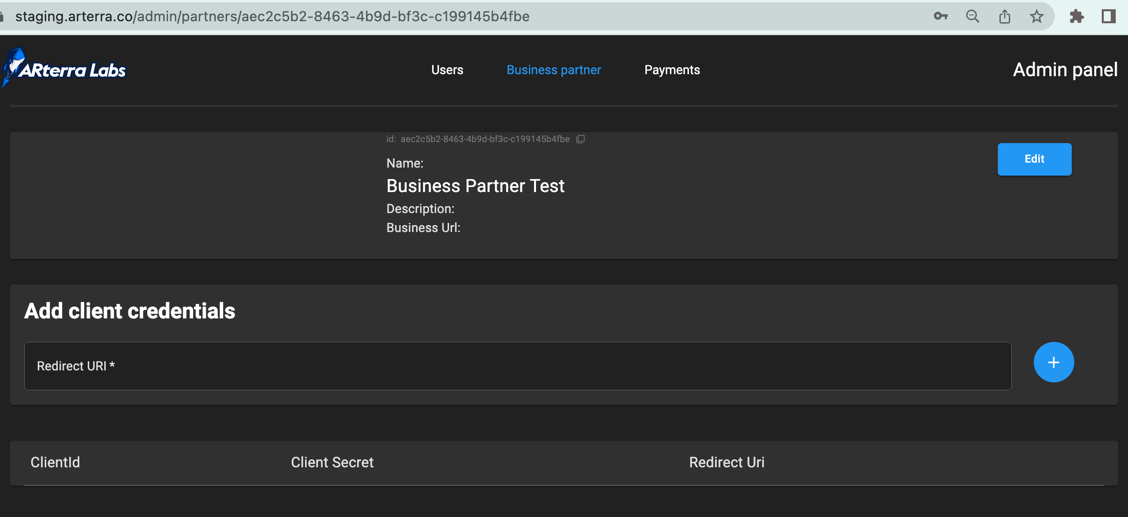1128x517 pixels.
Task: Open the Users tab
Action: pyautogui.click(x=447, y=70)
